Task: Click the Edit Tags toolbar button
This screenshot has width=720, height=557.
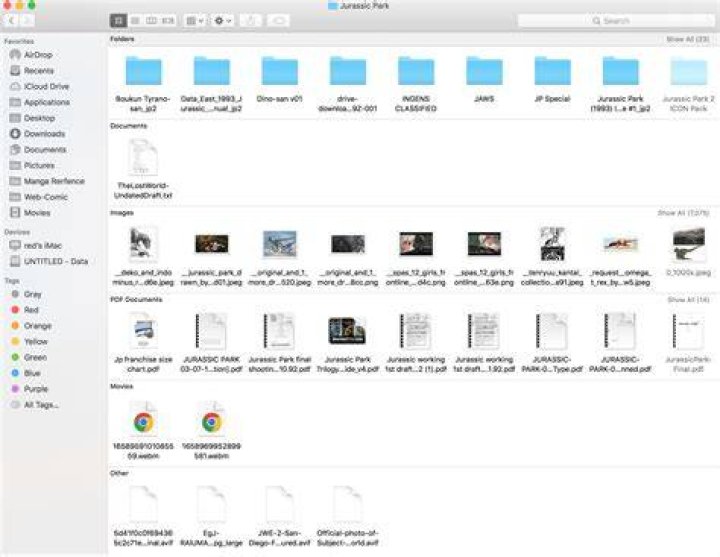Action: [x=278, y=21]
